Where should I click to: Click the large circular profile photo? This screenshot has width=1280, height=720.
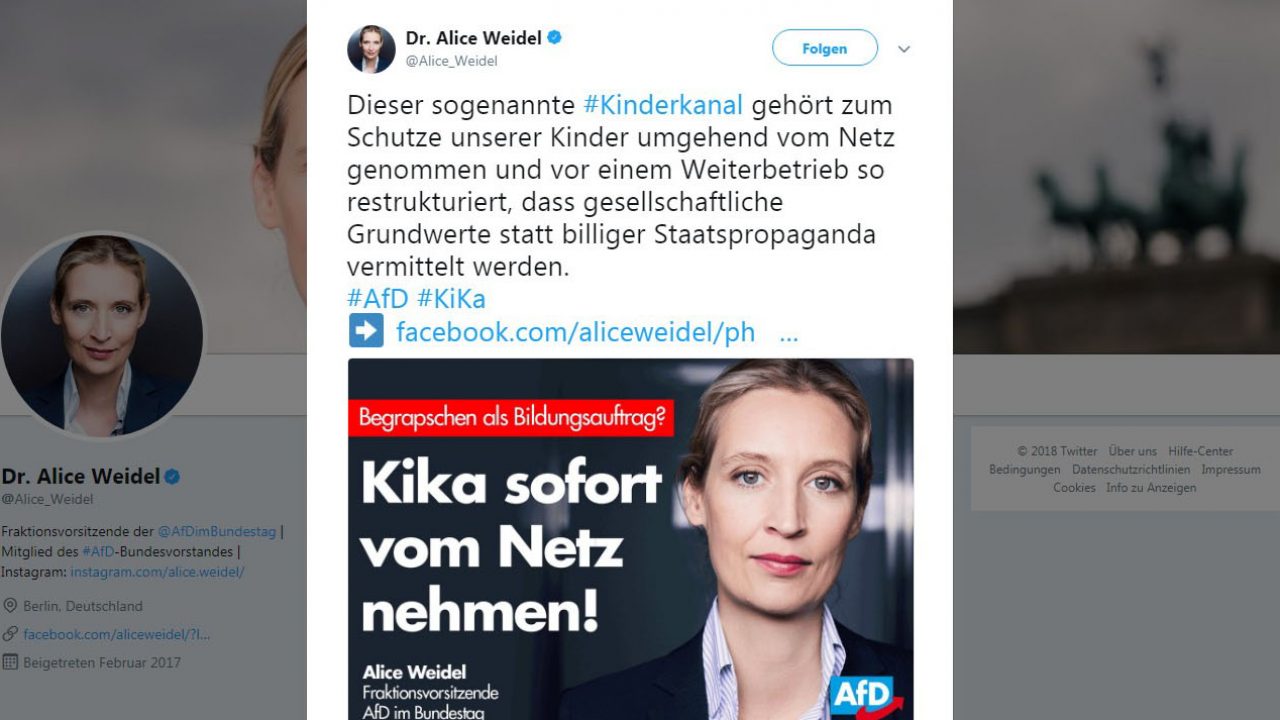coord(101,336)
